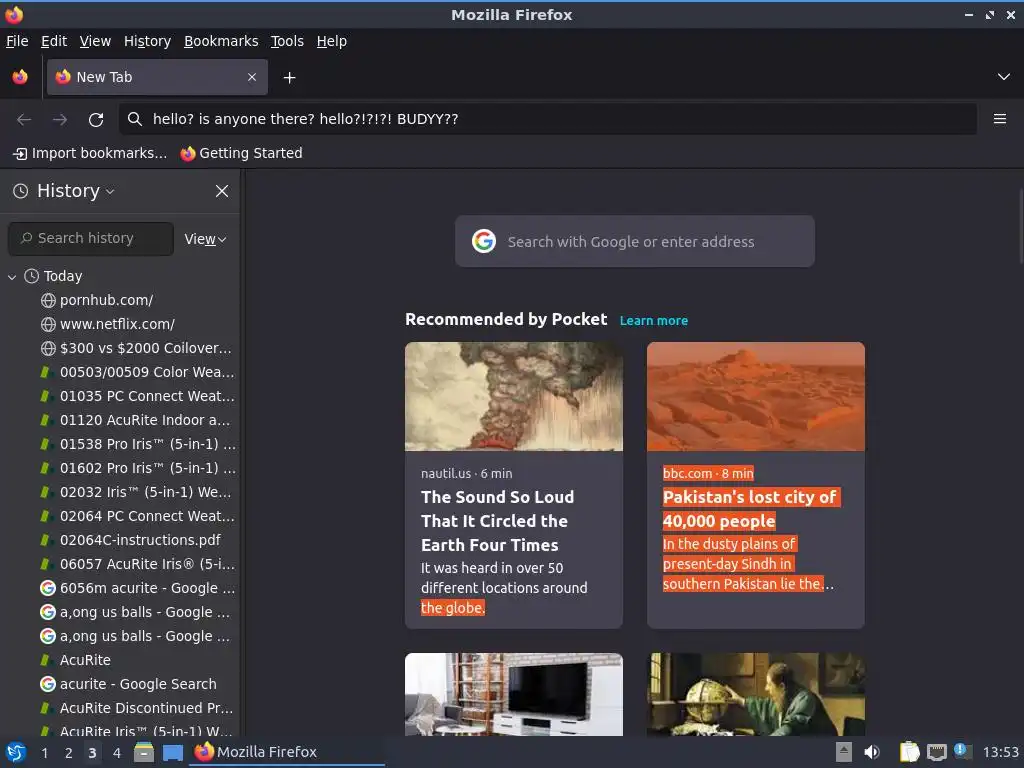Screen dimensions: 1024x768
Task: Select the New Tab tab
Action: [157, 77]
